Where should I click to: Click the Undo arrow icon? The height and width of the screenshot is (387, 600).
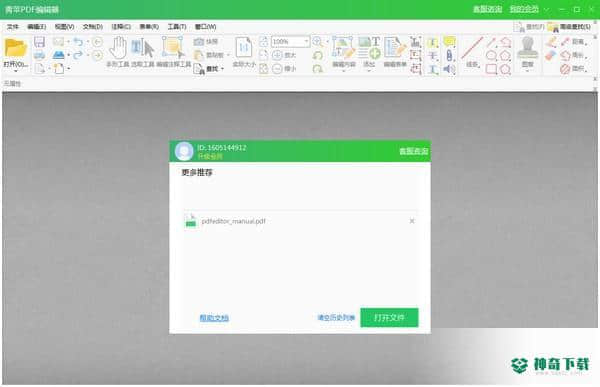[x=78, y=41]
